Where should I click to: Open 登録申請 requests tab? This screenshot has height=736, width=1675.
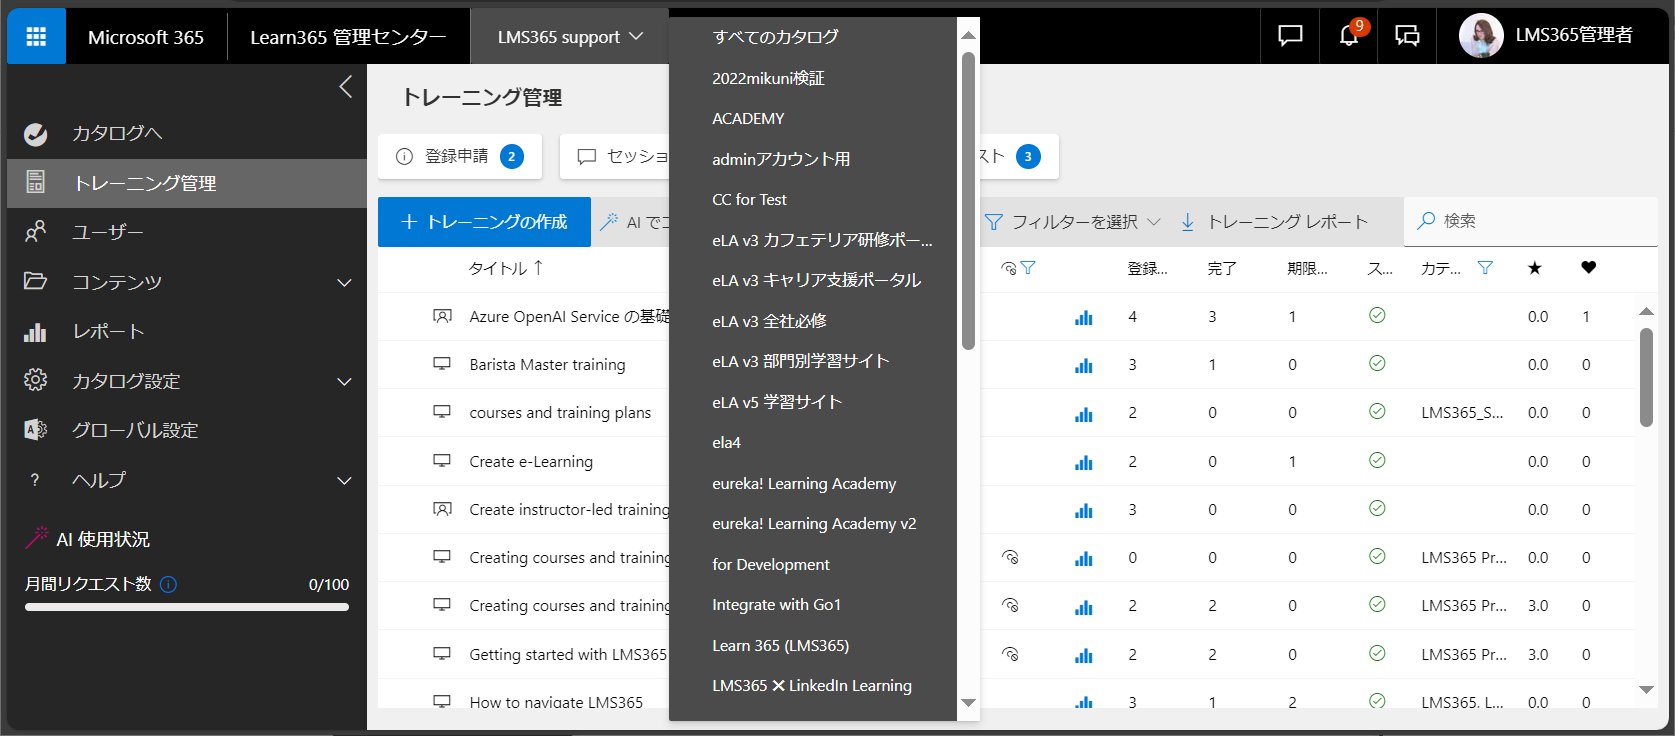[460, 156]
